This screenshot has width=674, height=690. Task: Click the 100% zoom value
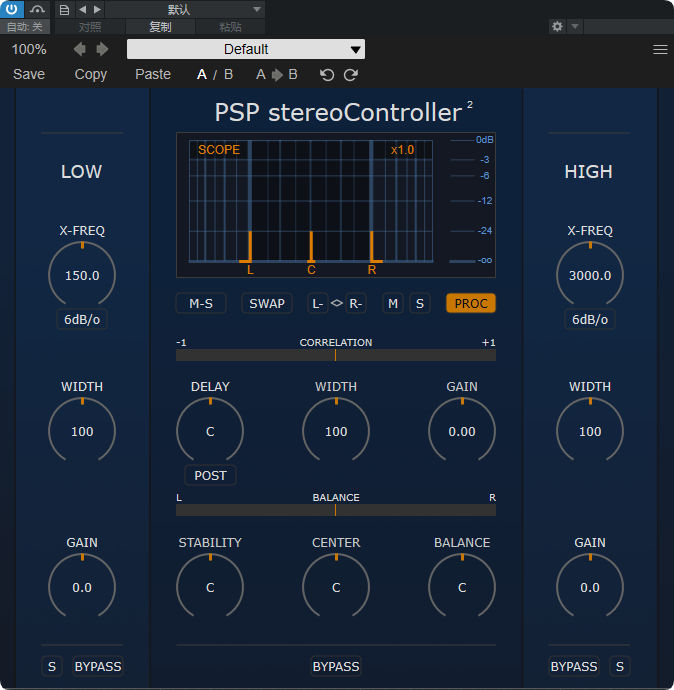(x=29, y=49)
